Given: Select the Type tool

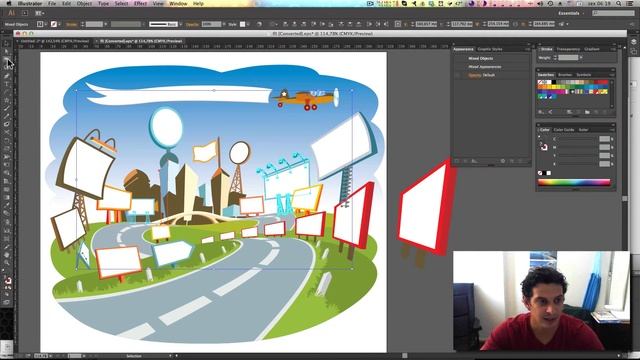Looking at the screenshot, I should (6, 84).
